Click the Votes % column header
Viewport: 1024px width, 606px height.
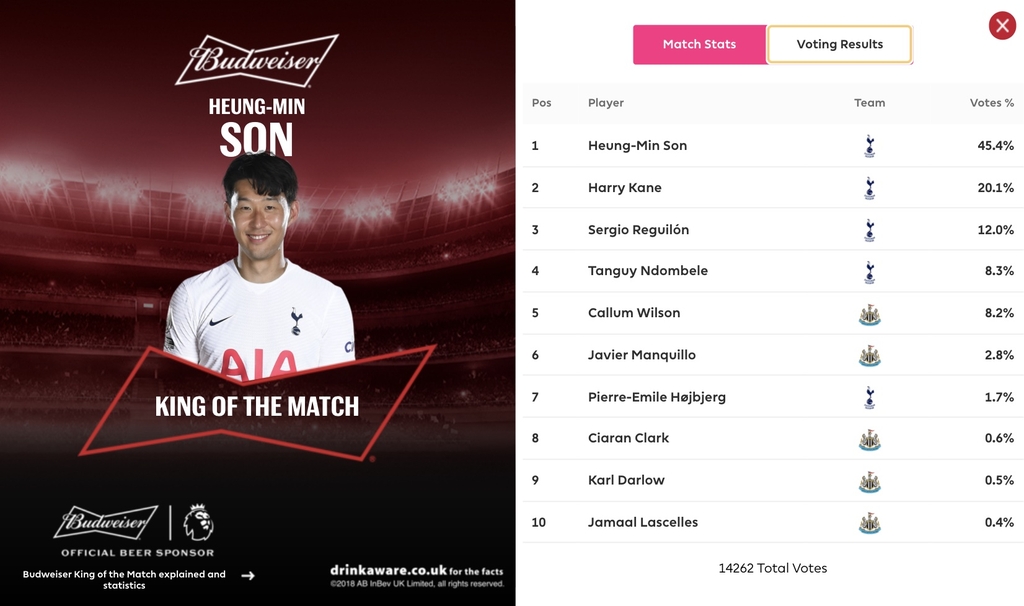991,103
